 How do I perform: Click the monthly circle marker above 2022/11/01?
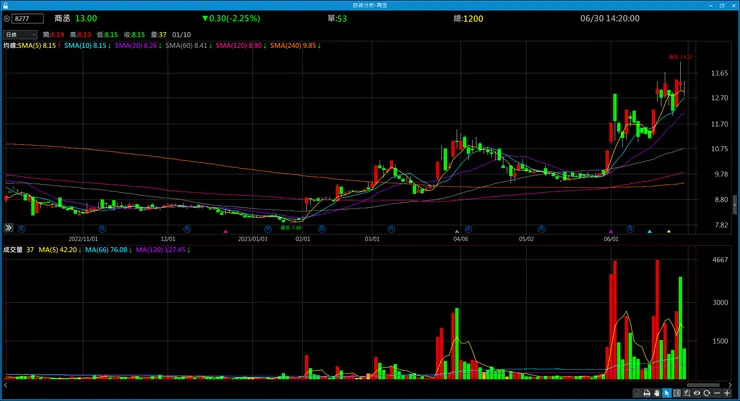click(102, 229)
